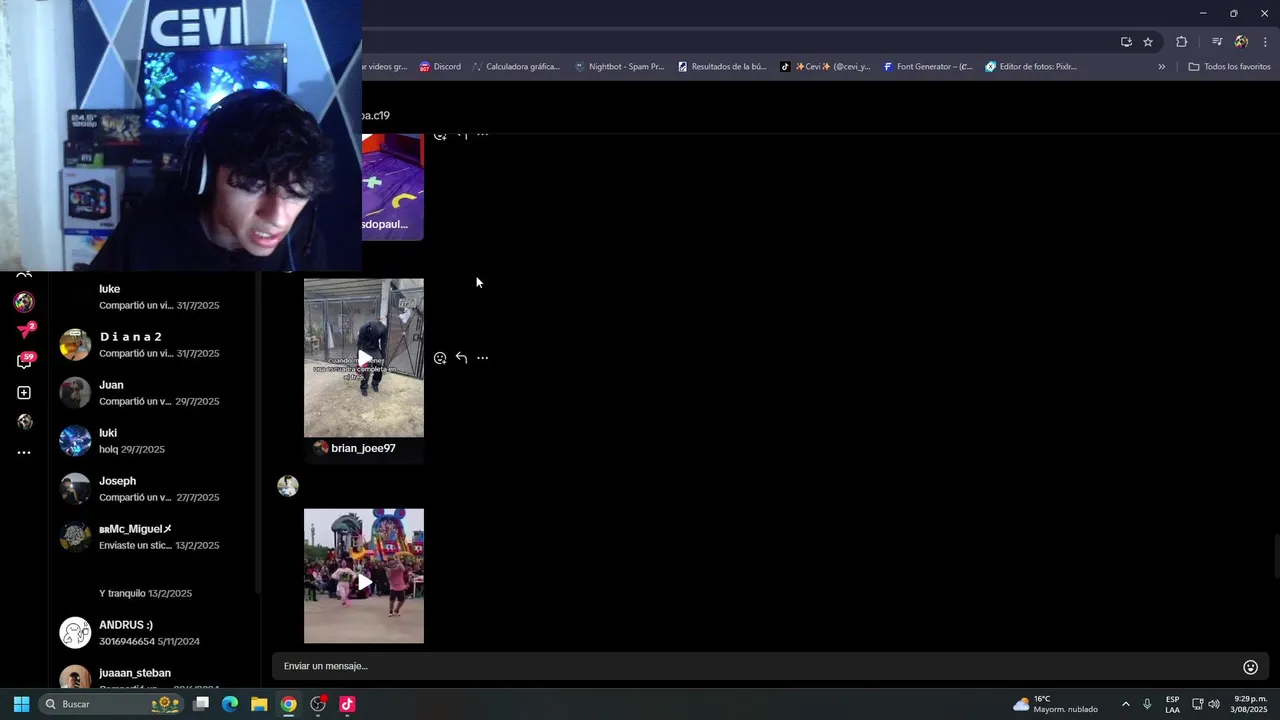Click the brian_joee97 username label

click(x=363, y=448)
